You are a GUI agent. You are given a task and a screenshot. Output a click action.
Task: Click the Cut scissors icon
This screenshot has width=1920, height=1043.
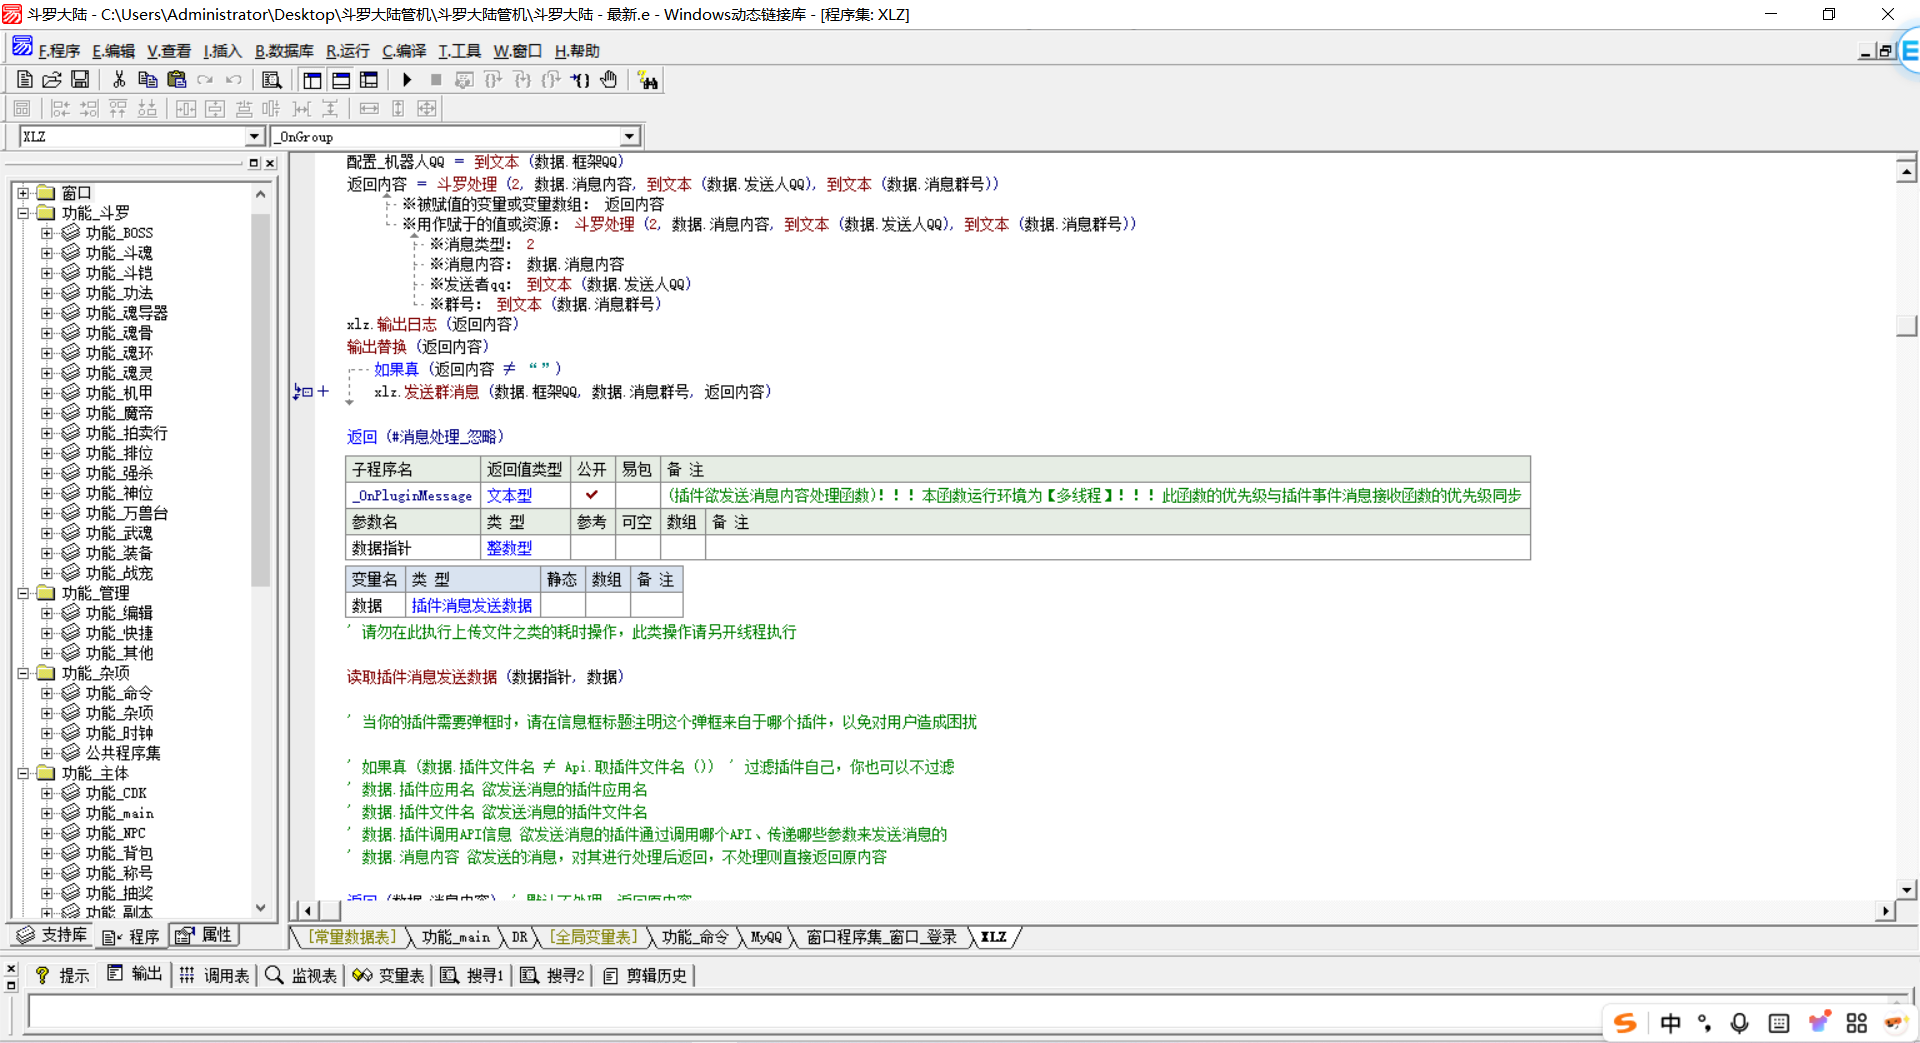coord(119,80)
